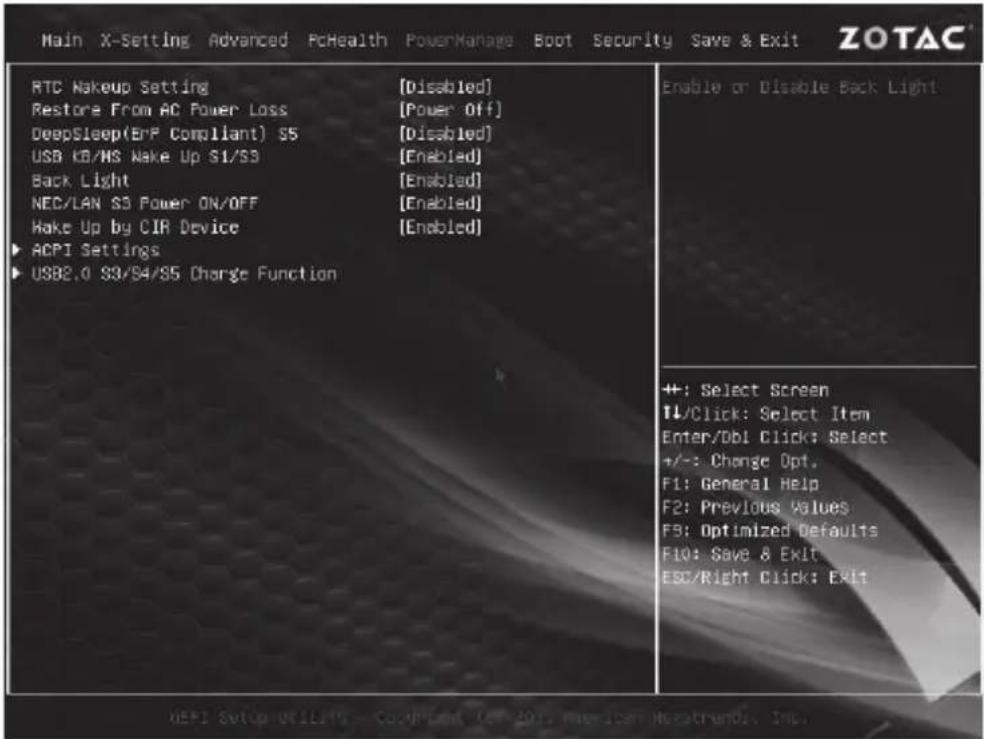The height and width of the screenshot is (739, 984).
Task: Click F10: Save & Exit hint
Action: [741, 555]
